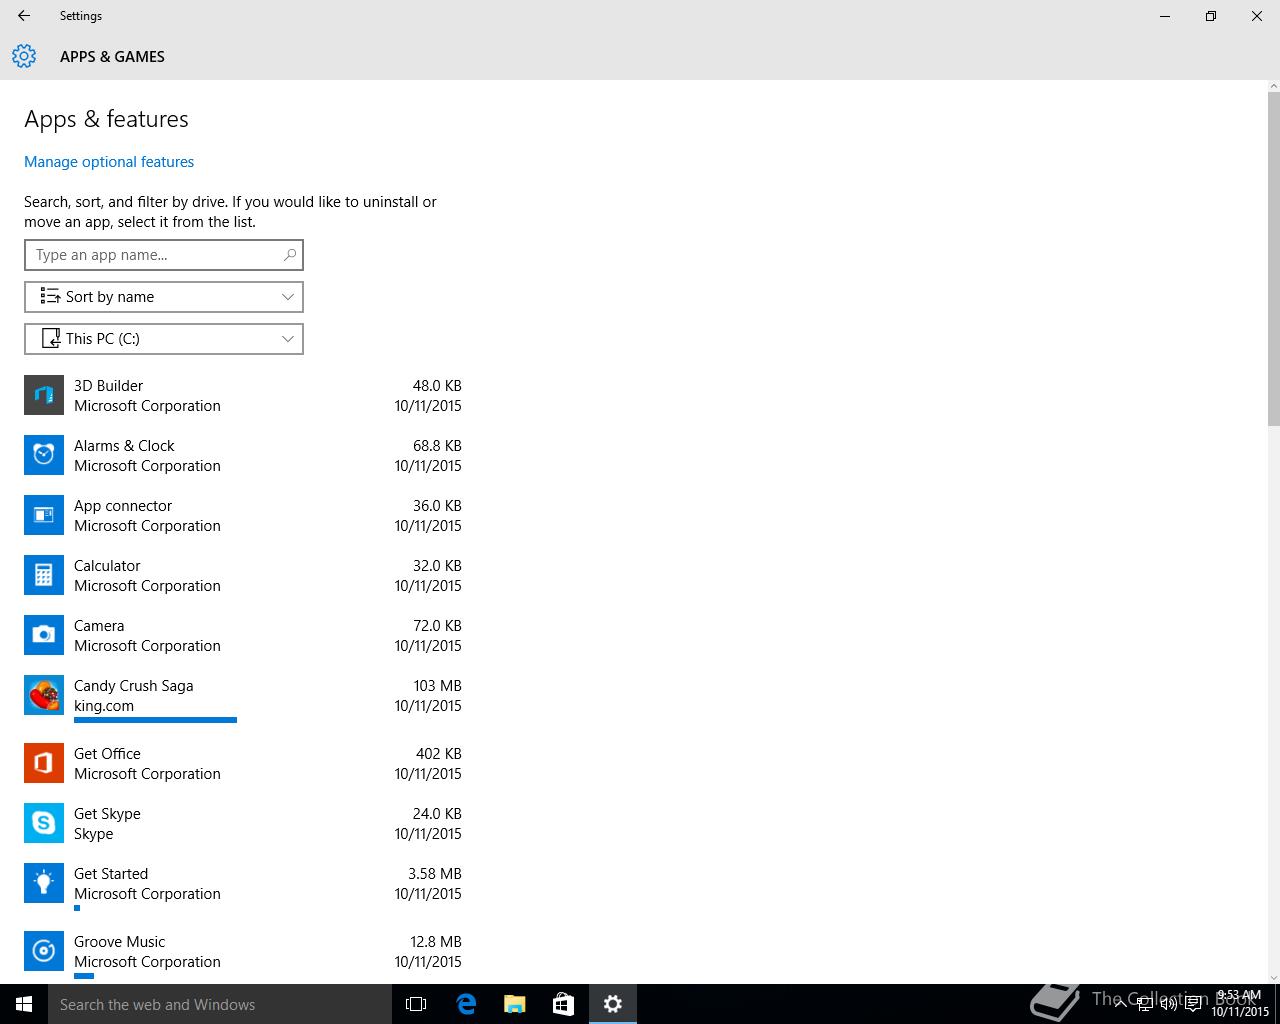Open the Manage optional features link
This screenshot has width=1280, height=1024.
109,162
